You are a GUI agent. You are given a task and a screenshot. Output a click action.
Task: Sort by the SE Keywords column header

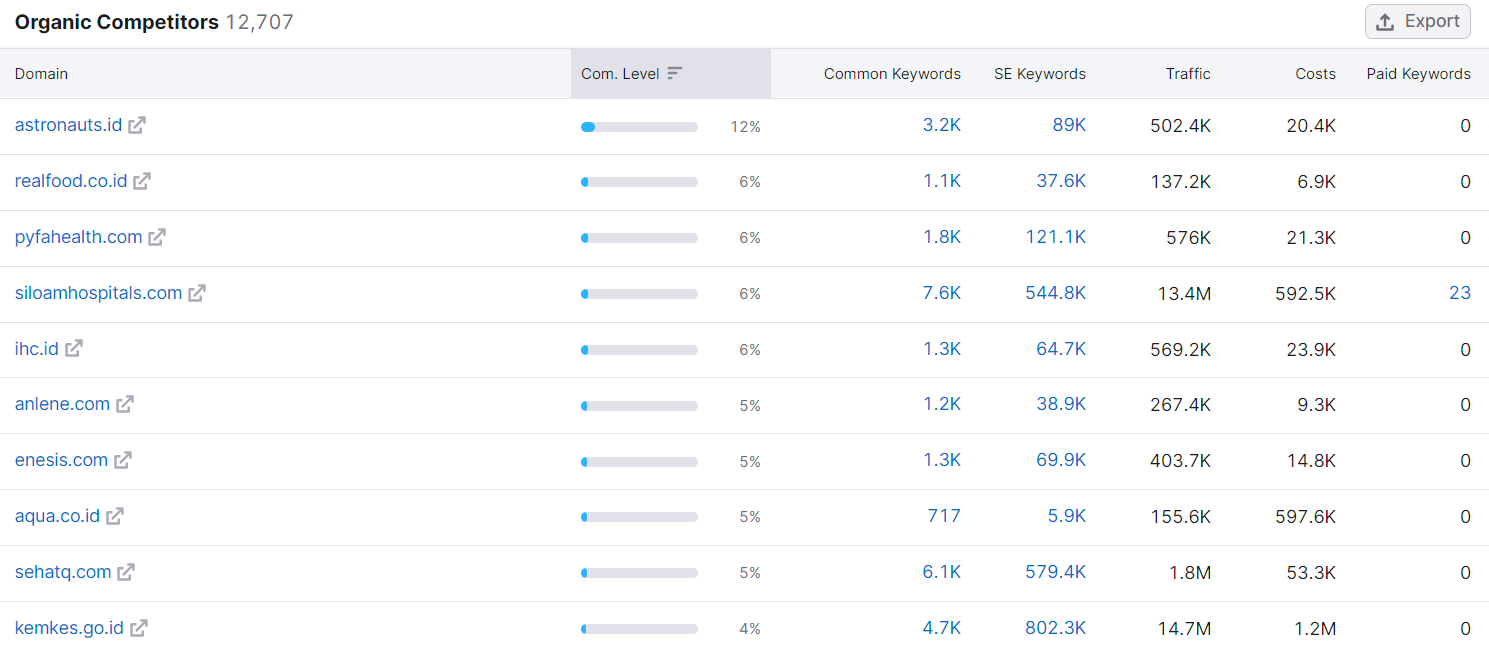pos(1040,73)
